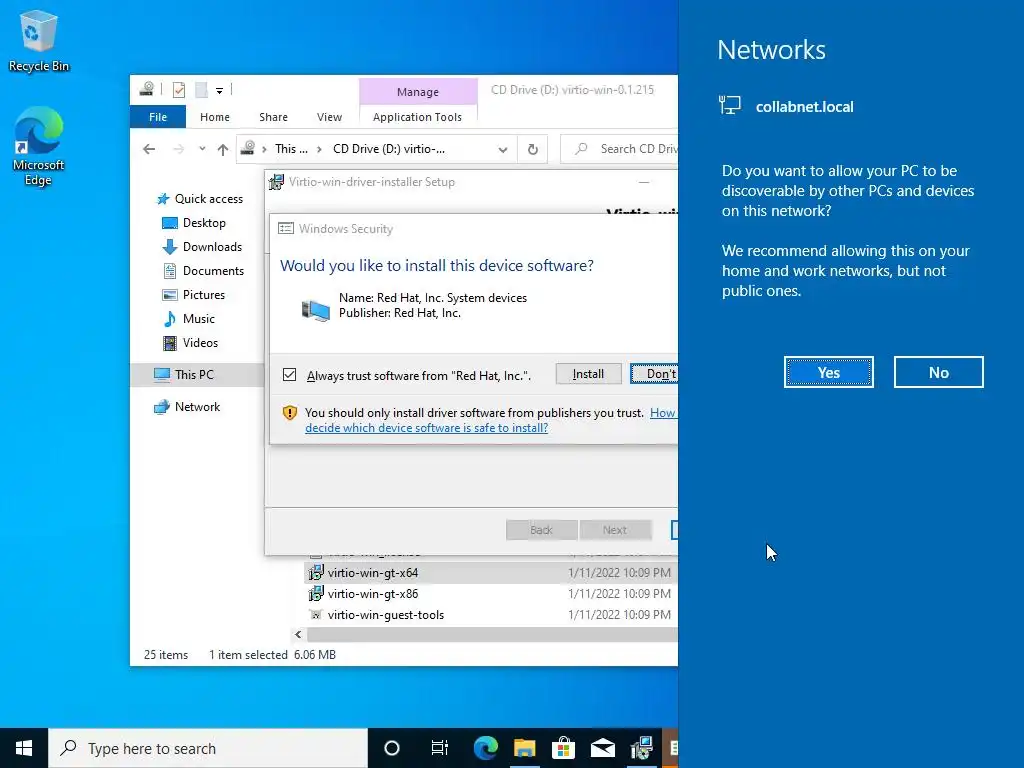
Task: Launch Microsoft Edge from the desktop shortcut
Action: 39,146
